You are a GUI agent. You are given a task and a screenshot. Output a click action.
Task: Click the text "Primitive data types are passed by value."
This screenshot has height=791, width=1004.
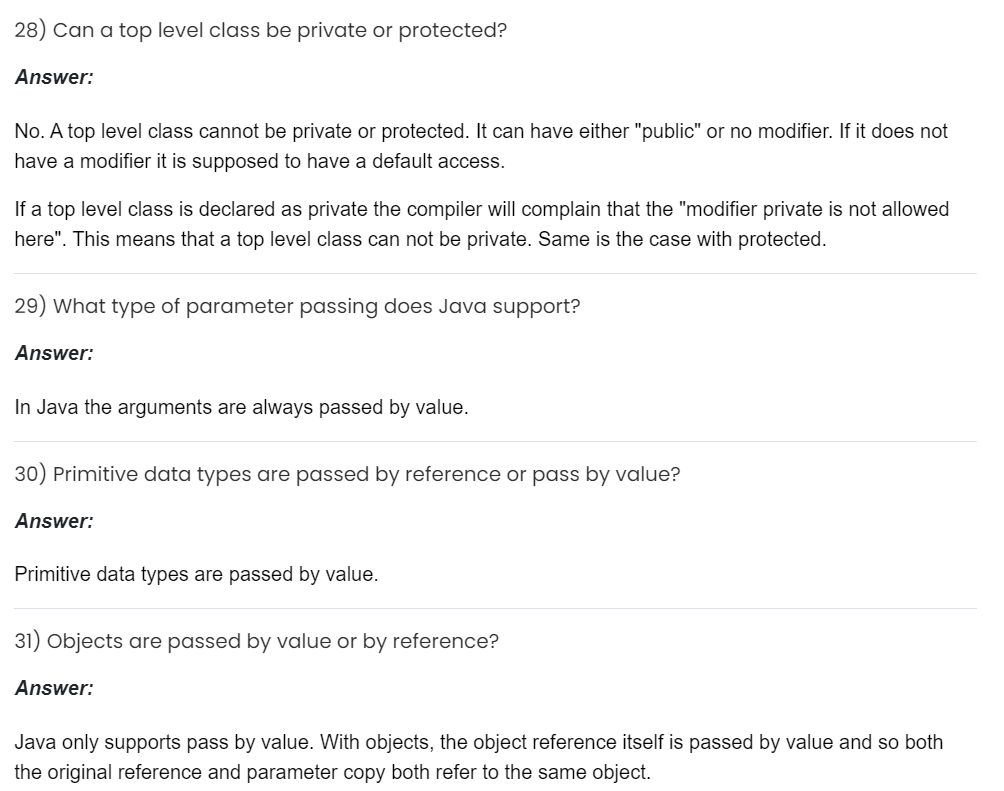click(x=196, y=575)
